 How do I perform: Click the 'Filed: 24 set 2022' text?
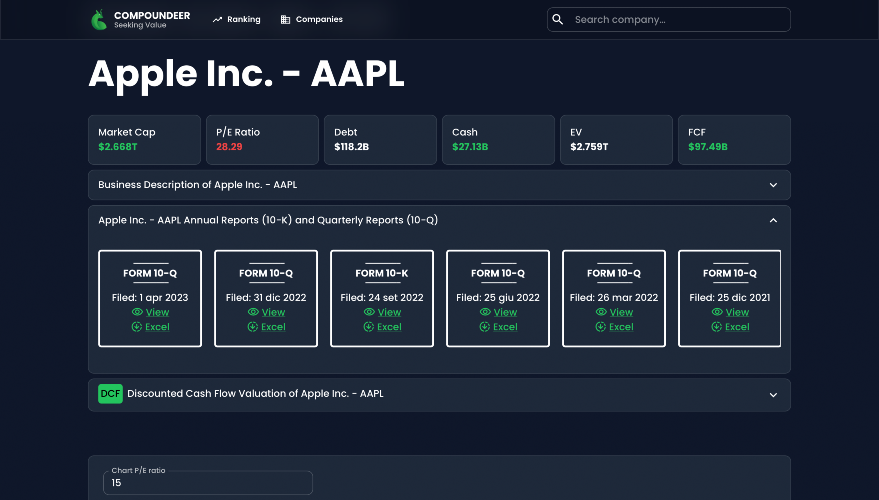coord(382,298)
